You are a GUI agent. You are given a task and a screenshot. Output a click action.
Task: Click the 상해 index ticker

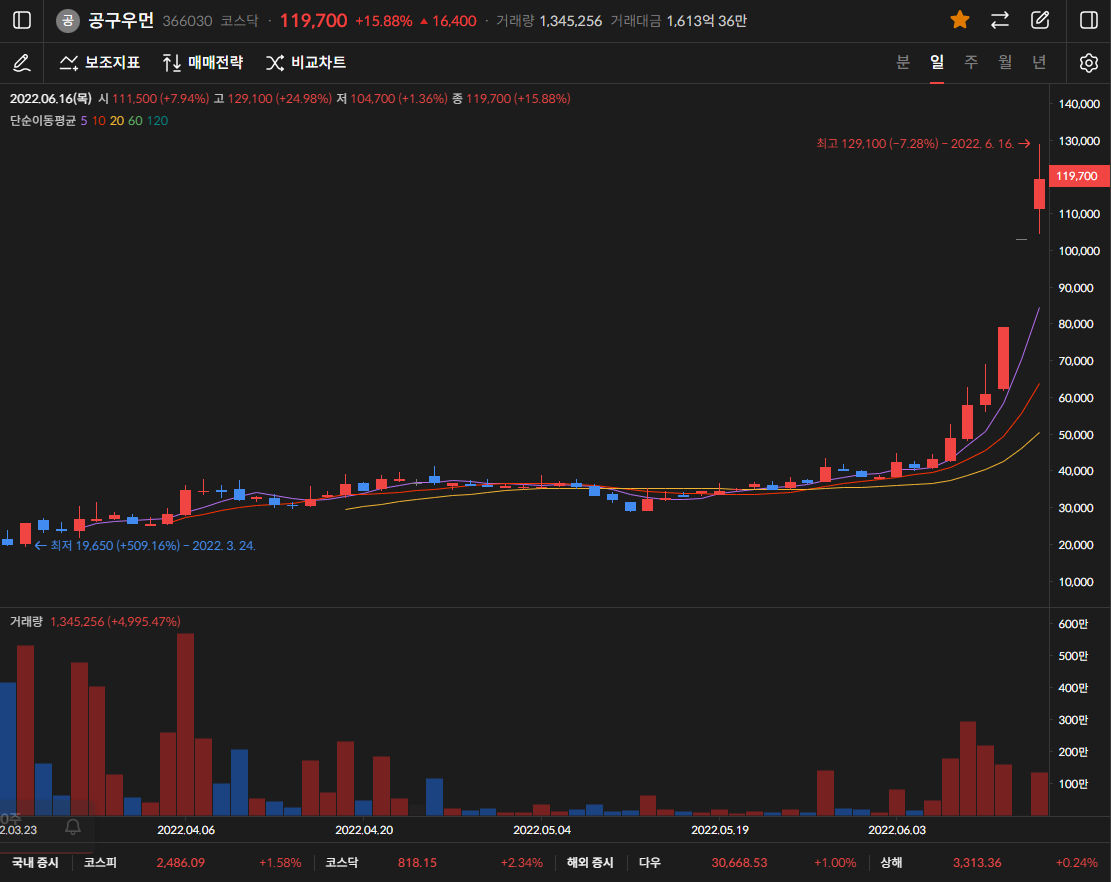(891, 863)
